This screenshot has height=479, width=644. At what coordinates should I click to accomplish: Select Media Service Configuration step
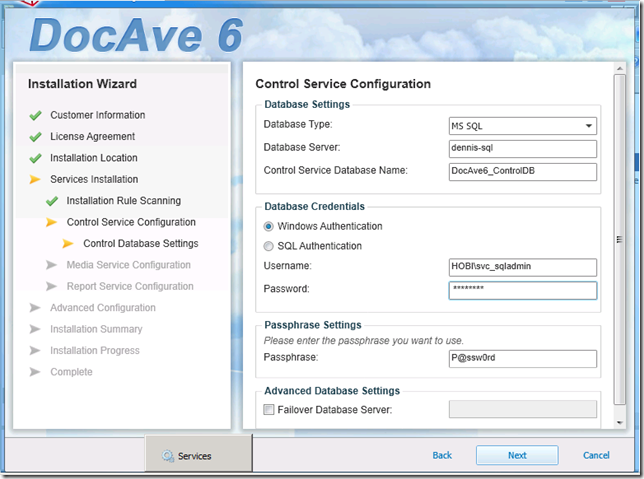pyautogui.click(x=129, y=265)
